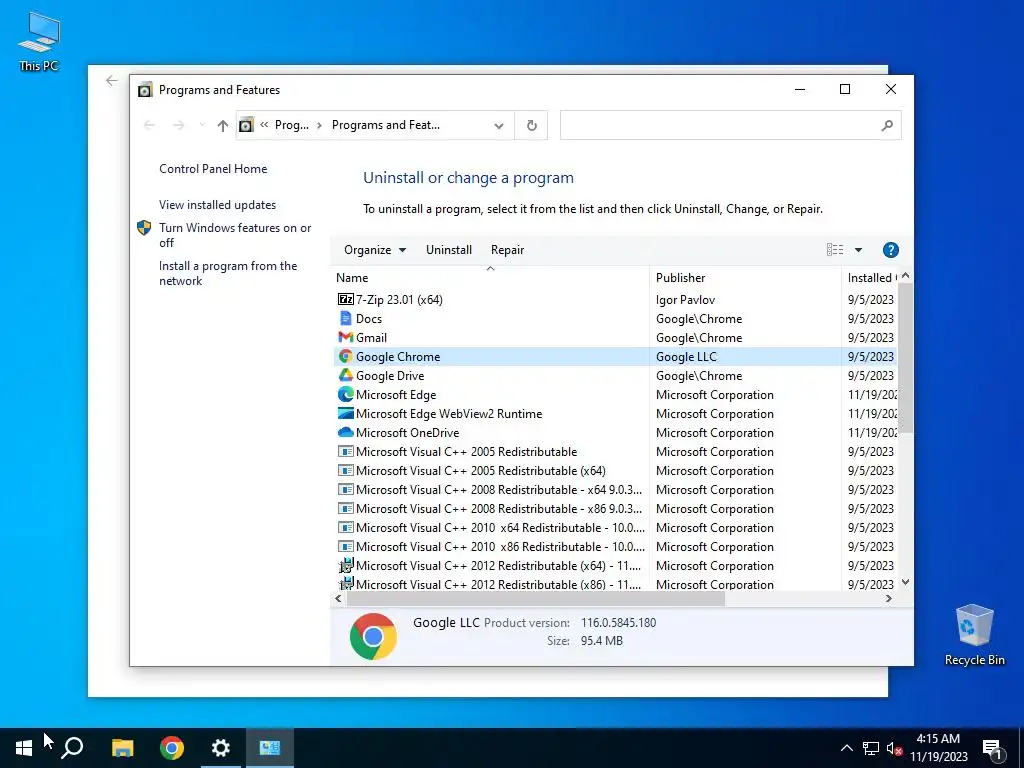Open This PC desktop icon
This screenshot has height=768, width=1024.
pyautogui.click(x=39, y=42)
